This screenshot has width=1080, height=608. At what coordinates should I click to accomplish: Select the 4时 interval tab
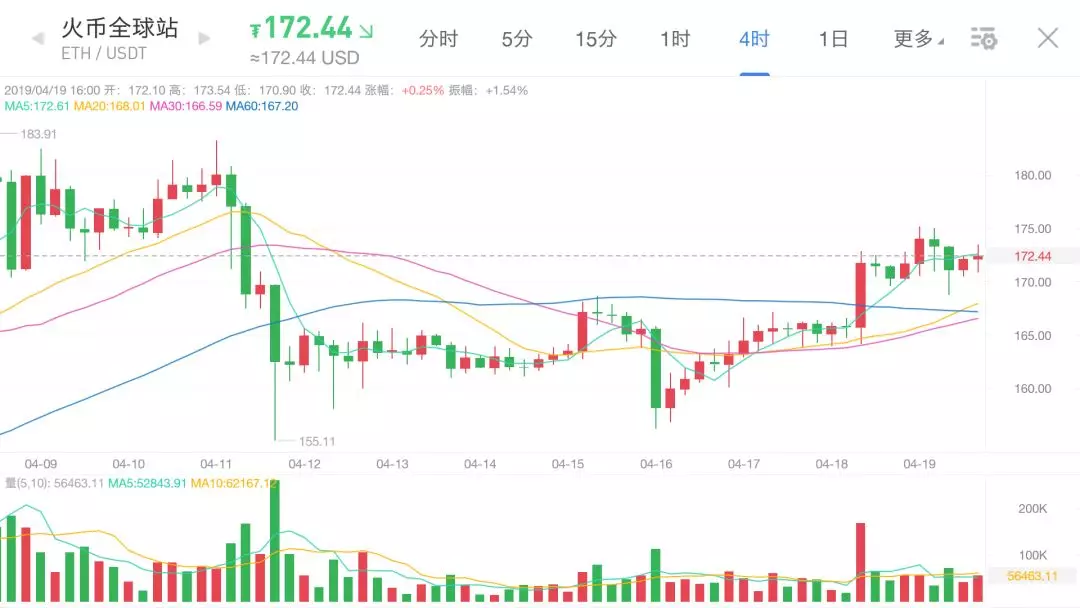point(754,39)
